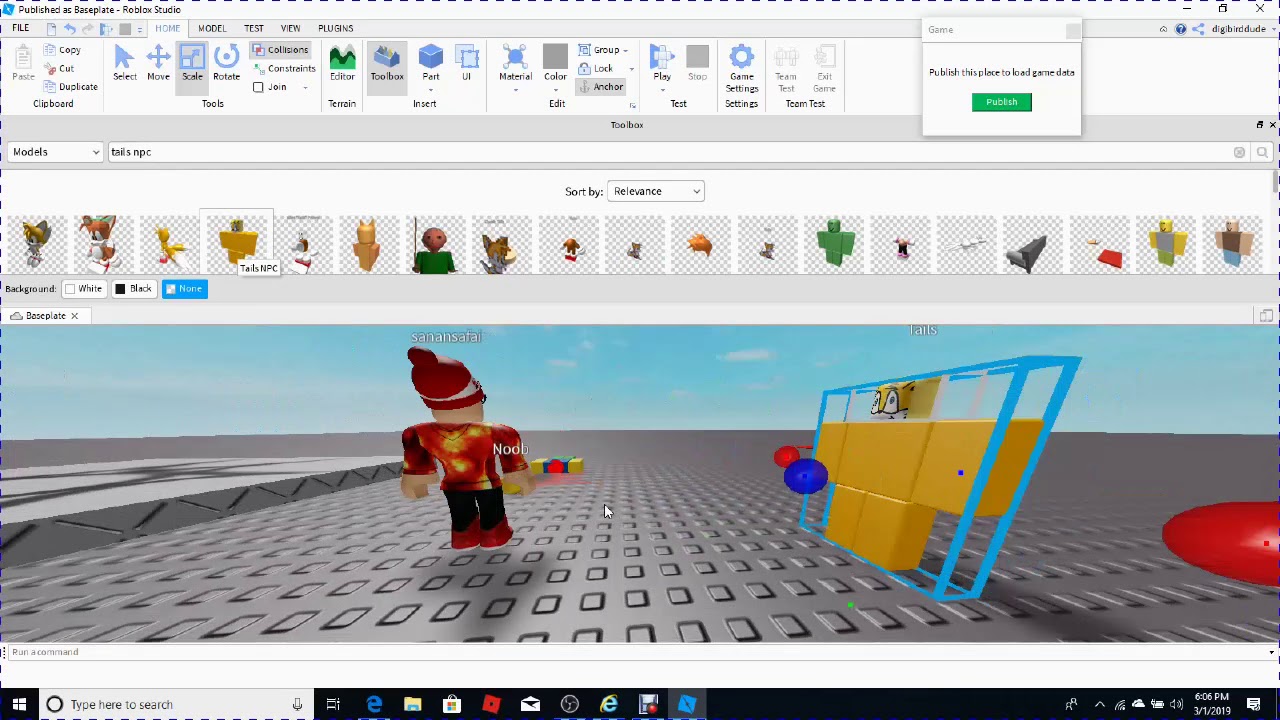Choose the Select tool
The image size is (1280, 720).
pos(124,64)
